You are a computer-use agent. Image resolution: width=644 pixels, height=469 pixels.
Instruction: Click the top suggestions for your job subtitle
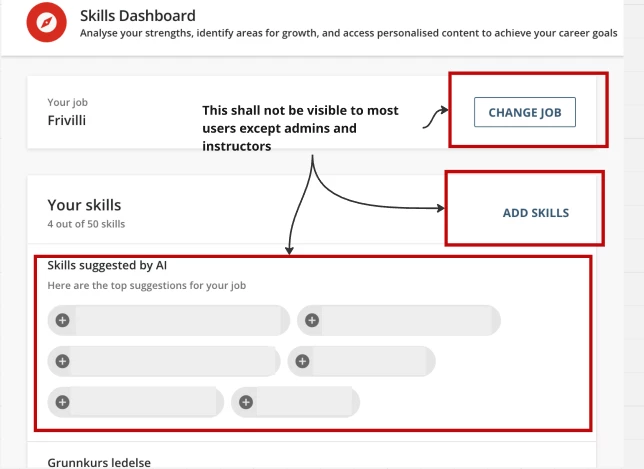point(147,286)
